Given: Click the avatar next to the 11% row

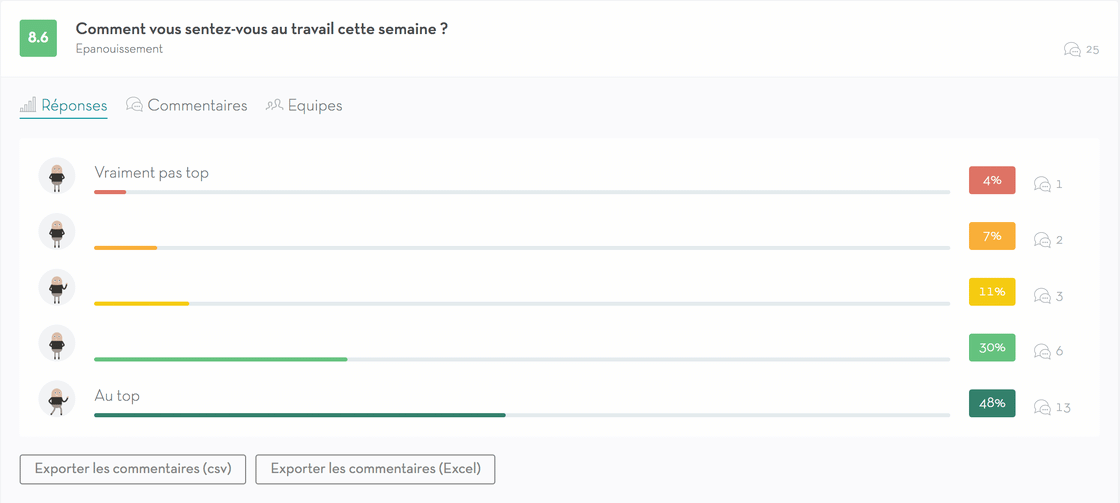Looking at the screenshot, I should pos(57,287).
